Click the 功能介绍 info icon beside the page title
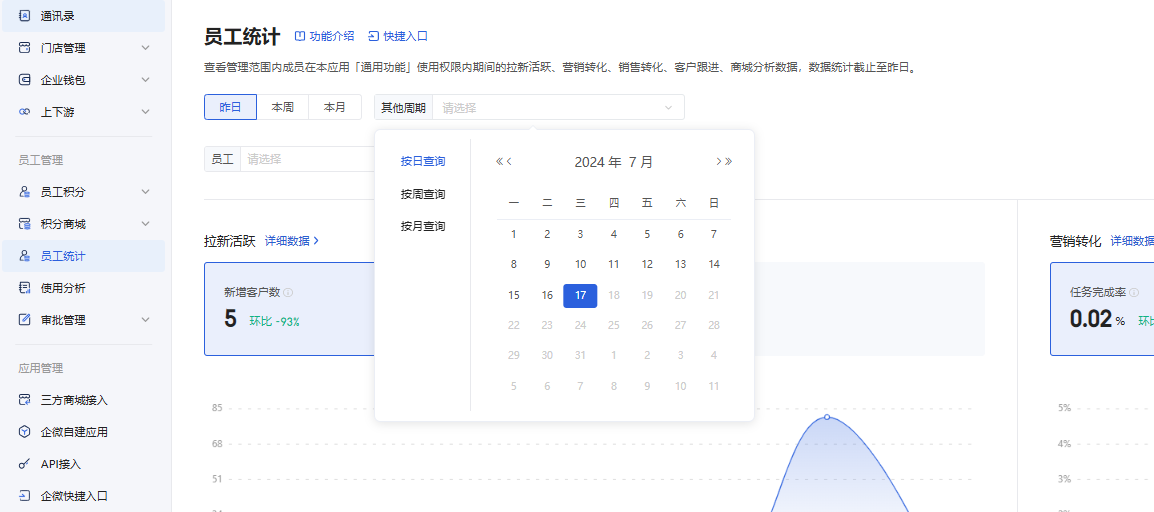Screen dimensions: 1154x512 click(x=300, y=36)
